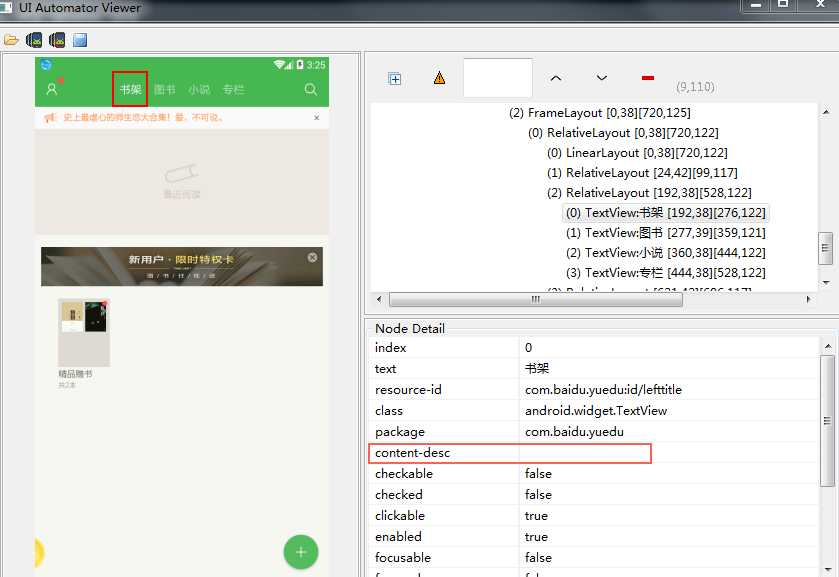This screenshot has height=577, width=839.
Task: Click the class value android.widget.TextView
Action: pyautogui.click(x=596, y=411)
